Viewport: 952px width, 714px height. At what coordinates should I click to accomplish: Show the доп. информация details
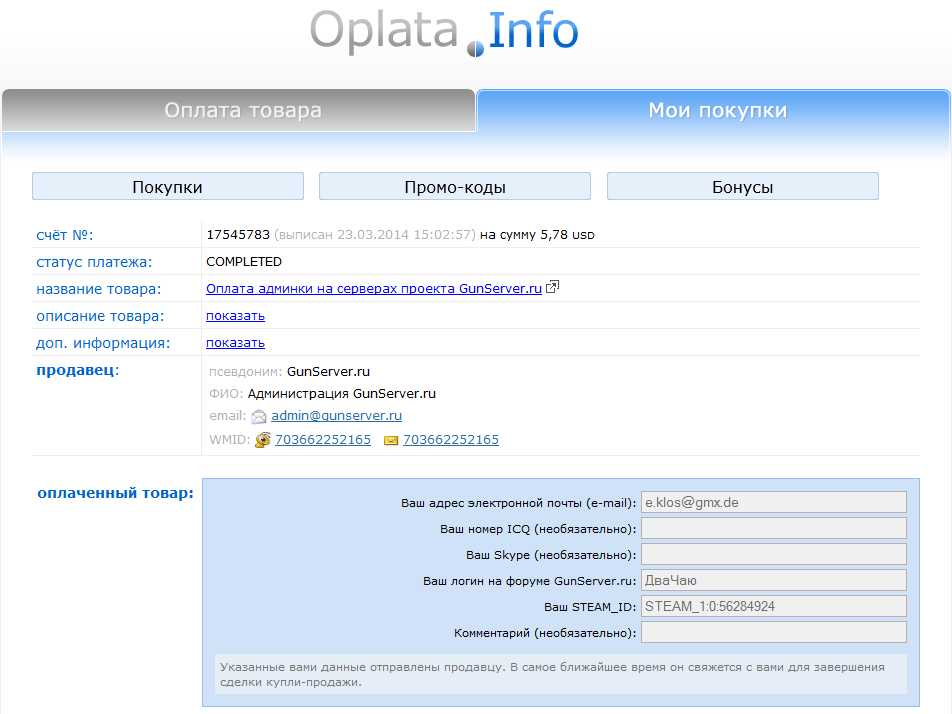[235, 343]
